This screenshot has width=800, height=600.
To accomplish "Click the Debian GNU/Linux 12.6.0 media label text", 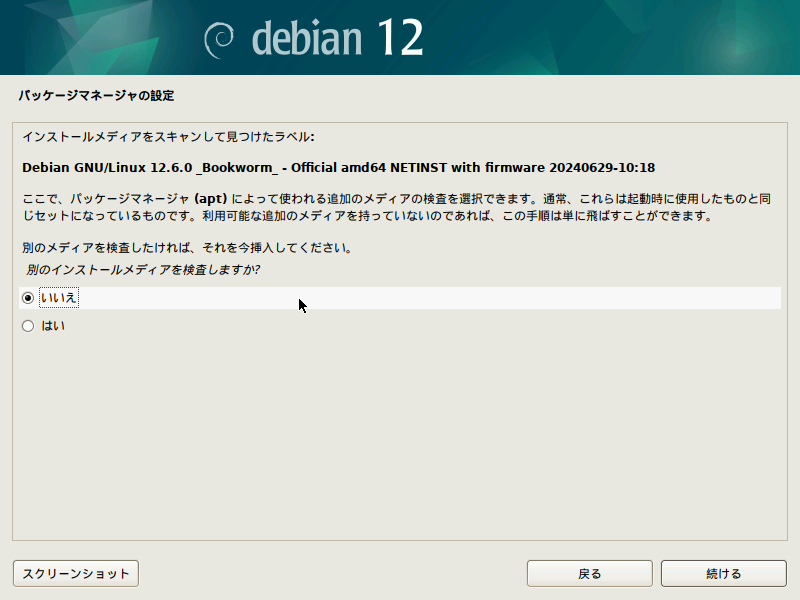I will click(338, 168).
